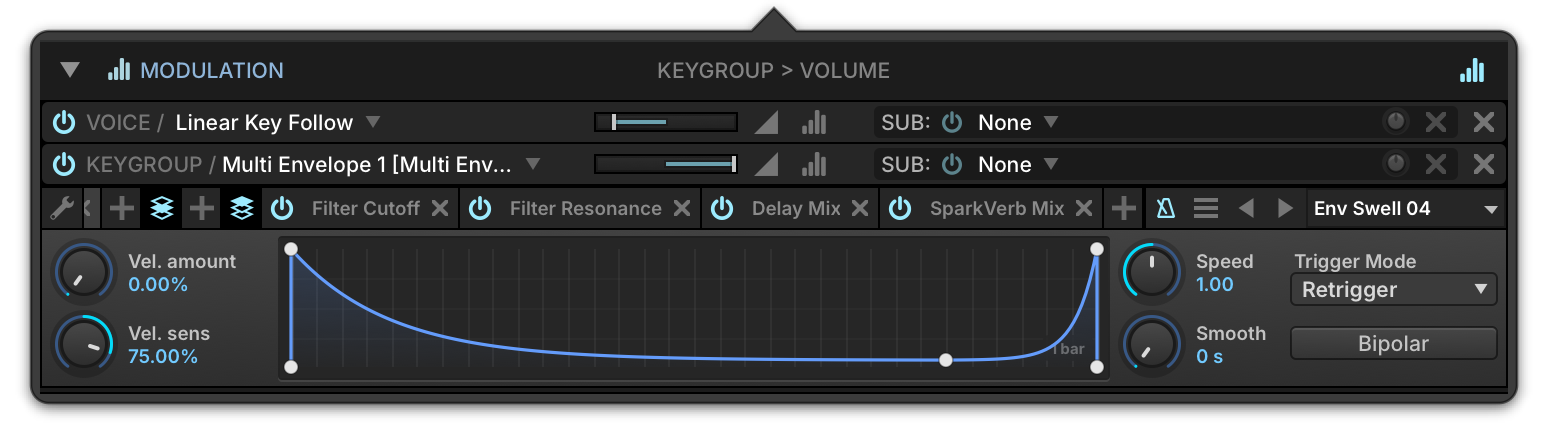Open the Env Swell 04 preset dropdown
Screen dimensions: 1548x434
(1406, 208)
